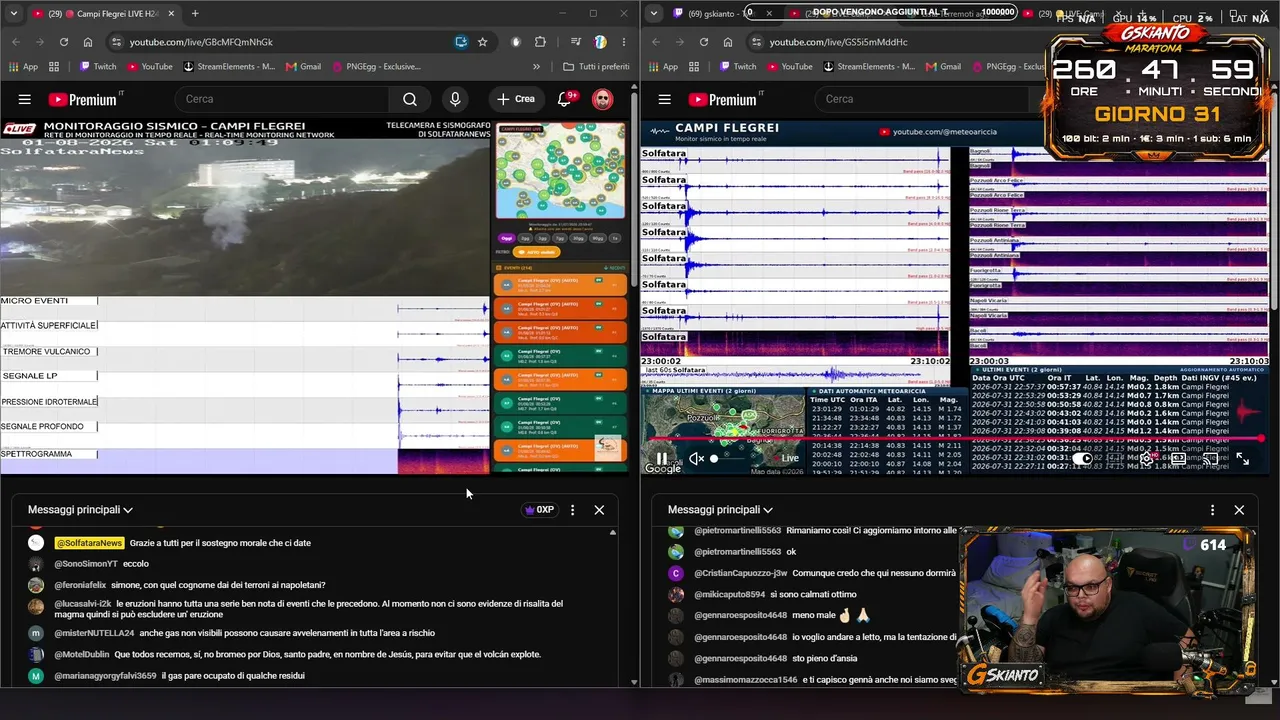Focus the Cerca search field in right YouTube
1280x720 pixels.
[920, 99]
